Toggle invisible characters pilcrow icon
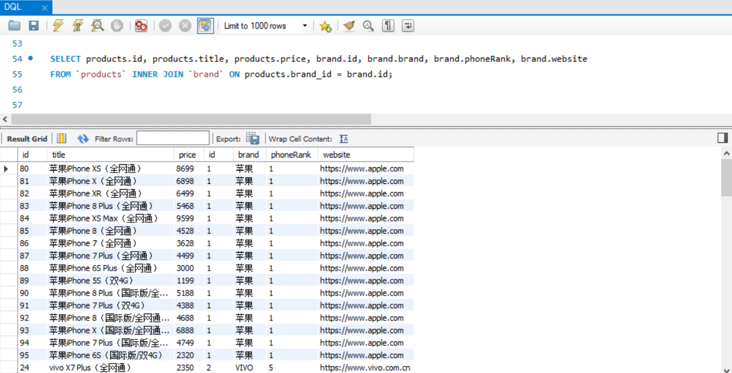732x373 pixels. [x=388, y=26]
